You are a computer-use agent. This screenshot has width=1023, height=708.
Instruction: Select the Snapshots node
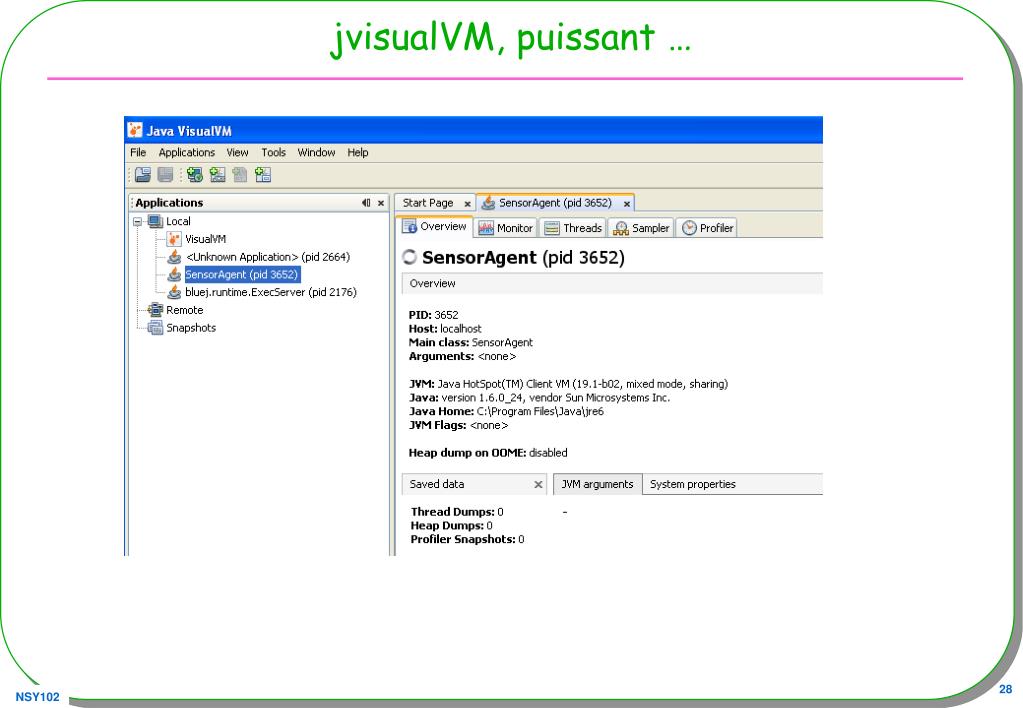coord(191,328)
